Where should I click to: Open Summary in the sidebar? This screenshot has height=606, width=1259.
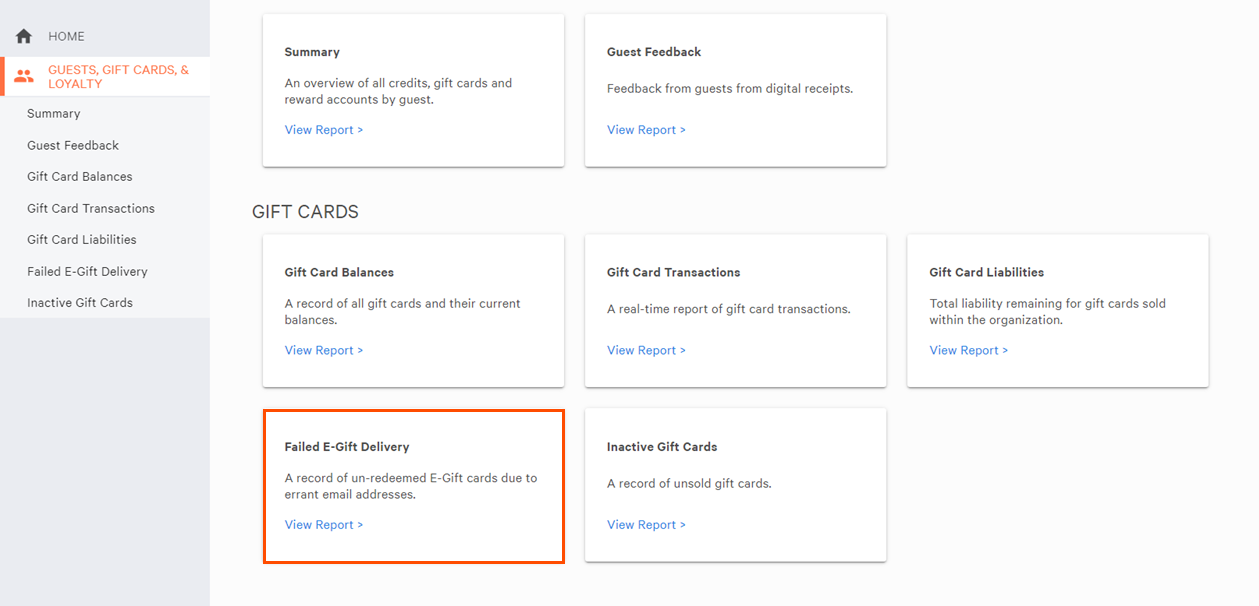point(54,114)
